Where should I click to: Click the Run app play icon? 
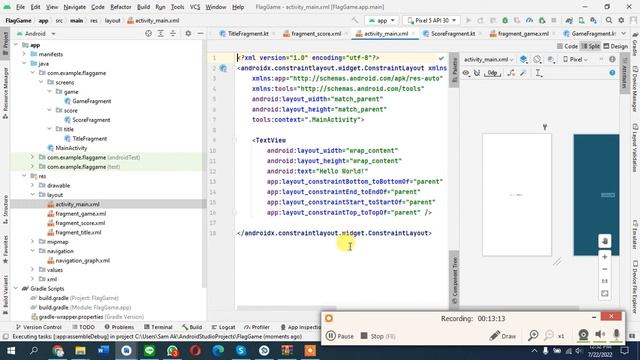coord(468,20)
